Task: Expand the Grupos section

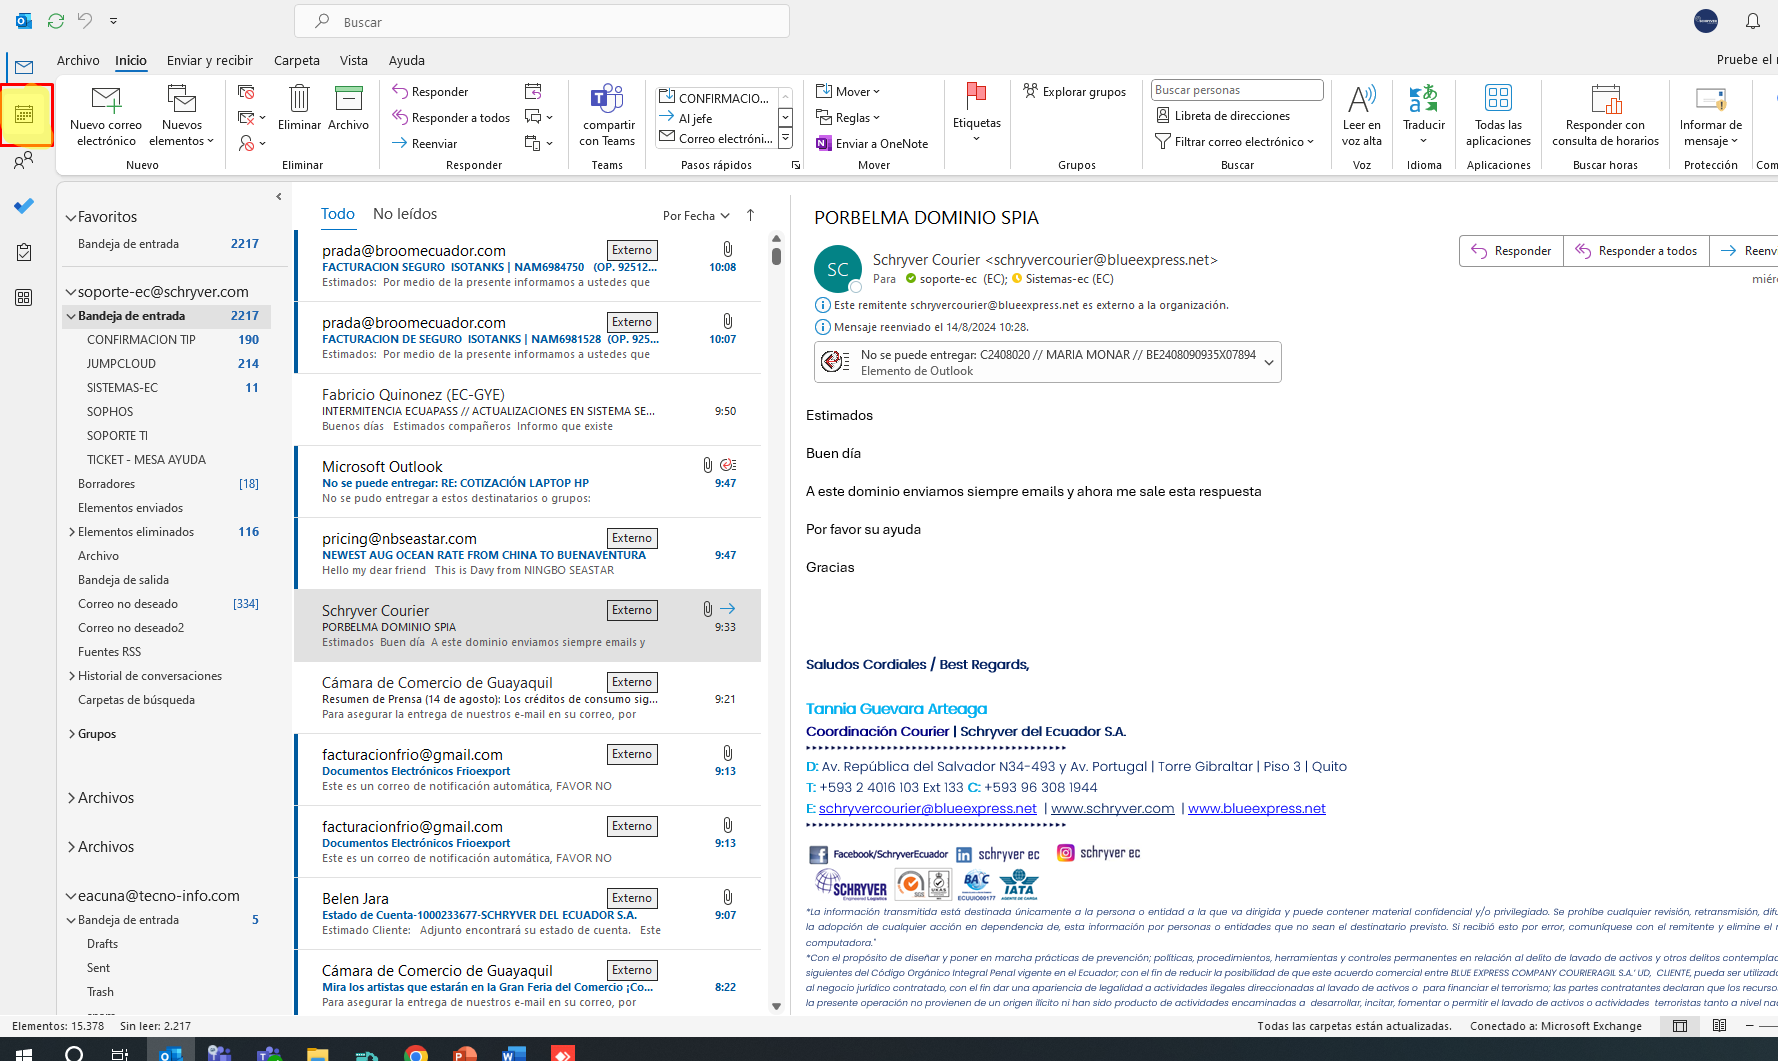Action: tap(72, 734)
